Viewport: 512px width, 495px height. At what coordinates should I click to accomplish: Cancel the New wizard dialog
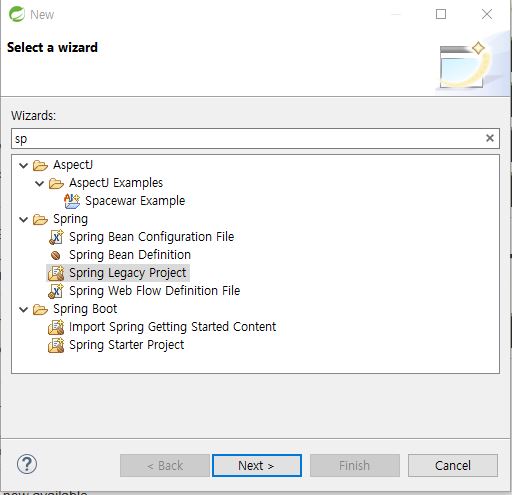[453, 465]
